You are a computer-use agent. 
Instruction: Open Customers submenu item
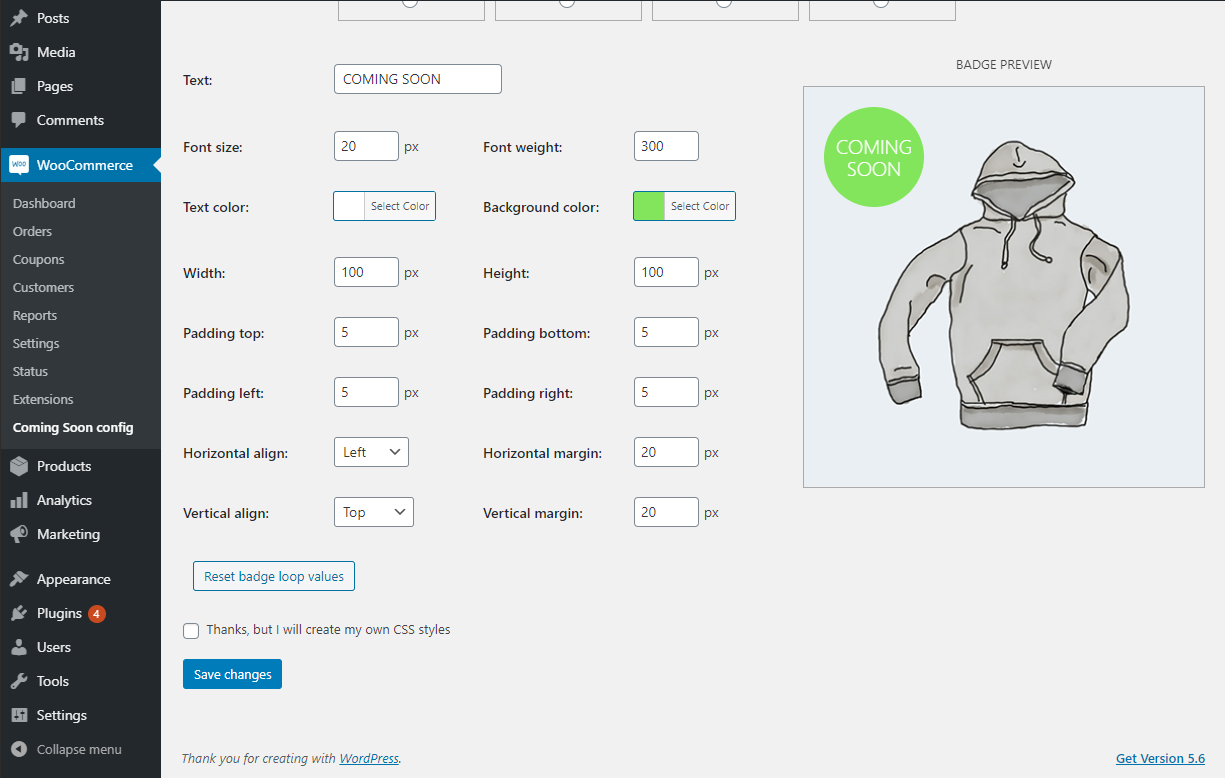pos(43,287)
